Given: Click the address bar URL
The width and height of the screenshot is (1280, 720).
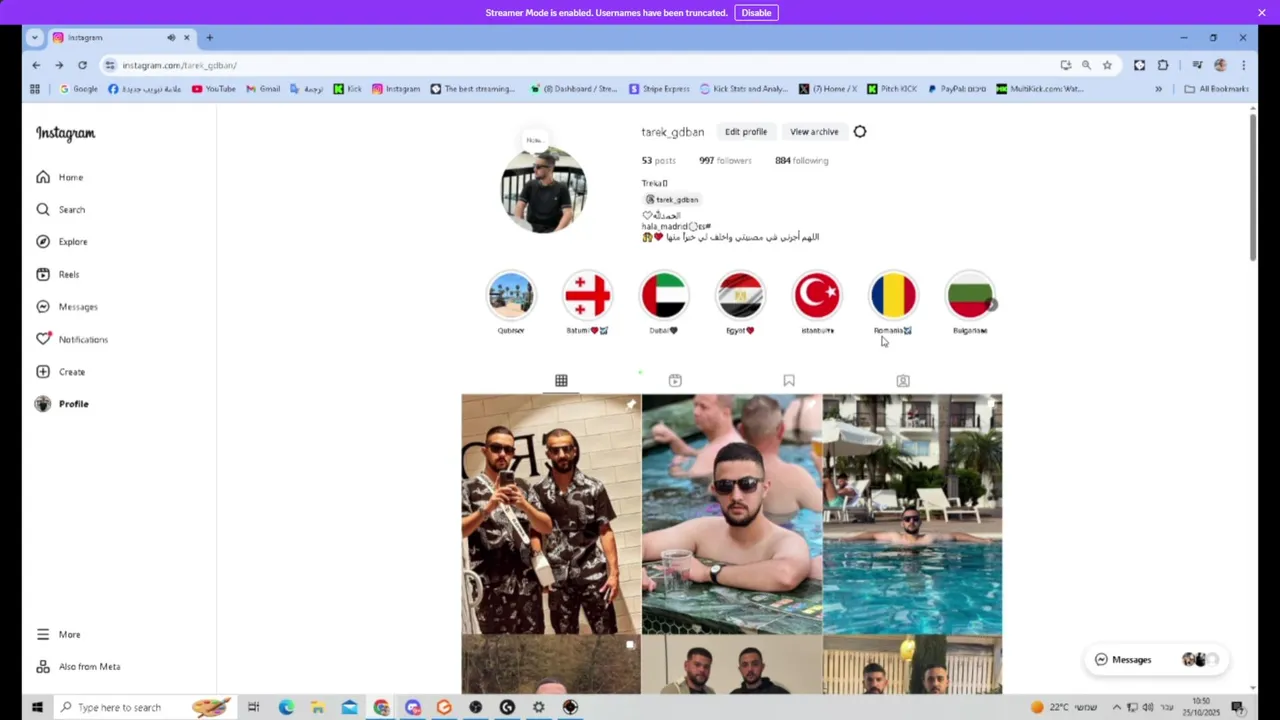Looking at the screenshot, I should click(x=180, y=65).
